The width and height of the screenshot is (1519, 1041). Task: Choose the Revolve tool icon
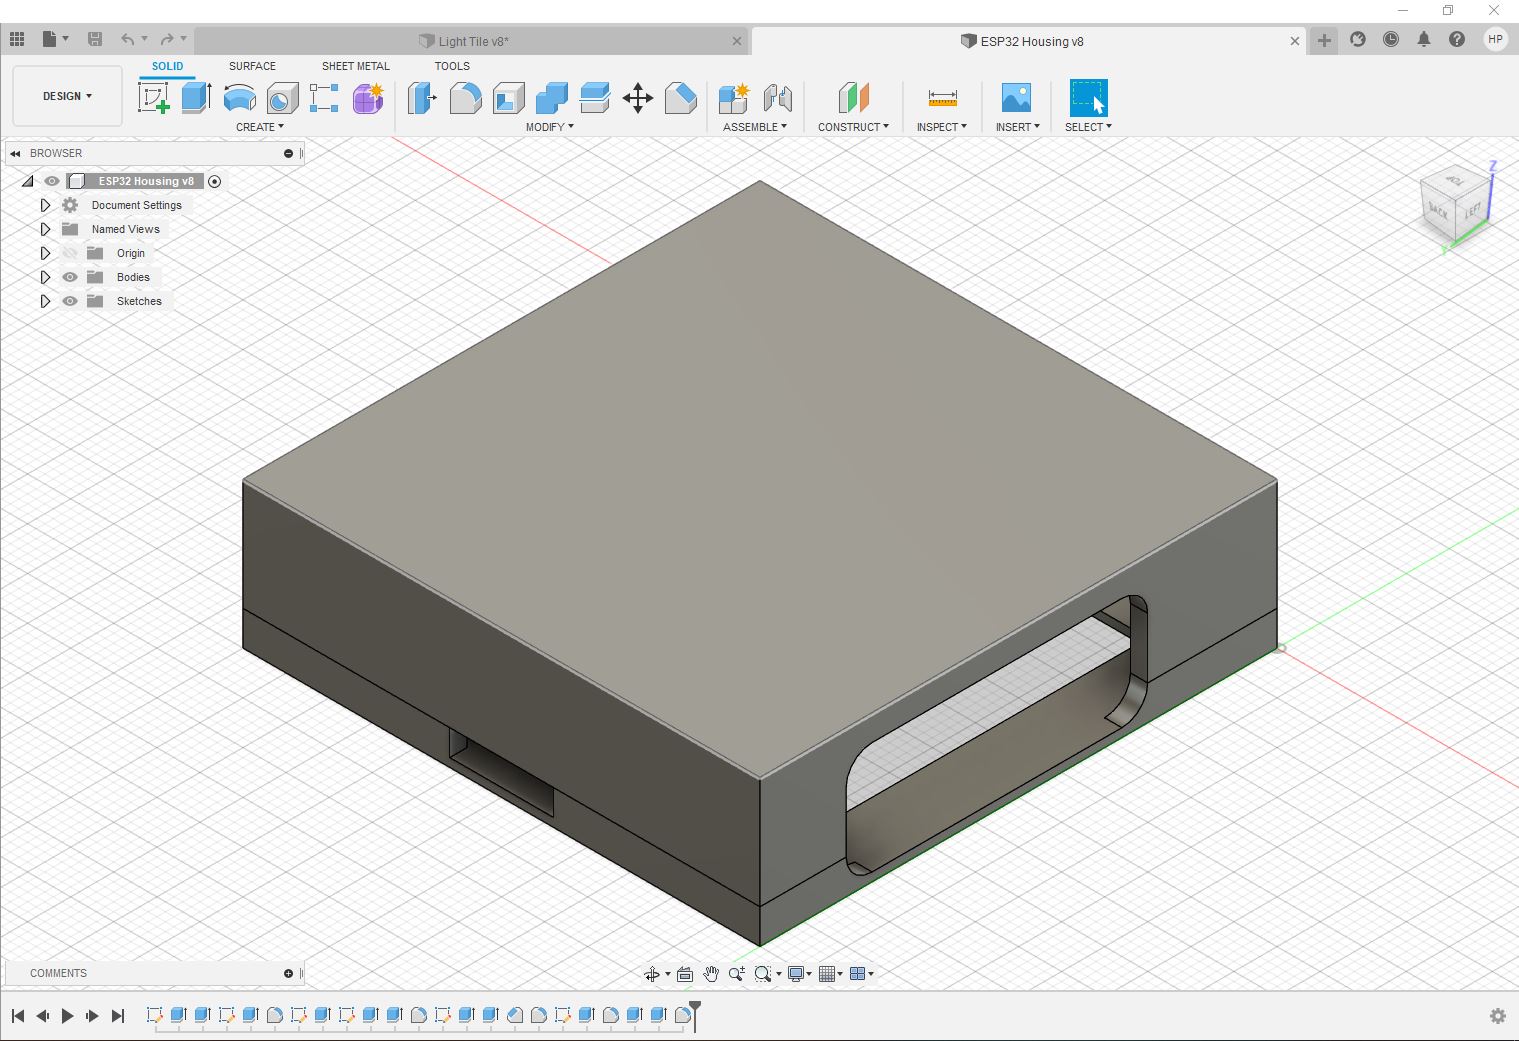(x=240, y=98)
